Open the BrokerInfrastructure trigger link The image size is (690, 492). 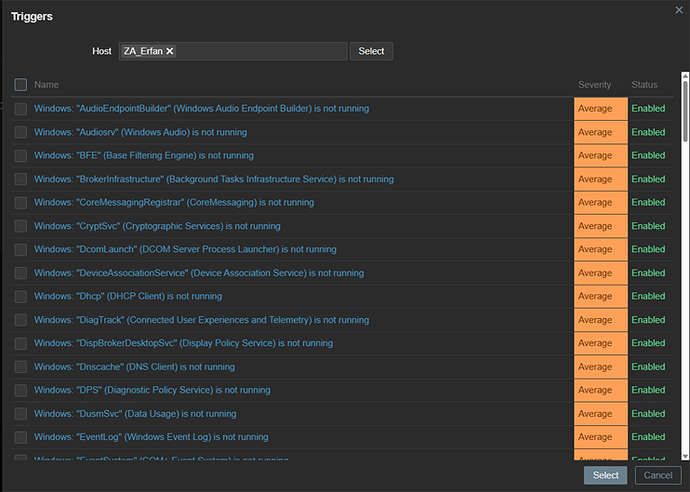(x=214, y=179)
